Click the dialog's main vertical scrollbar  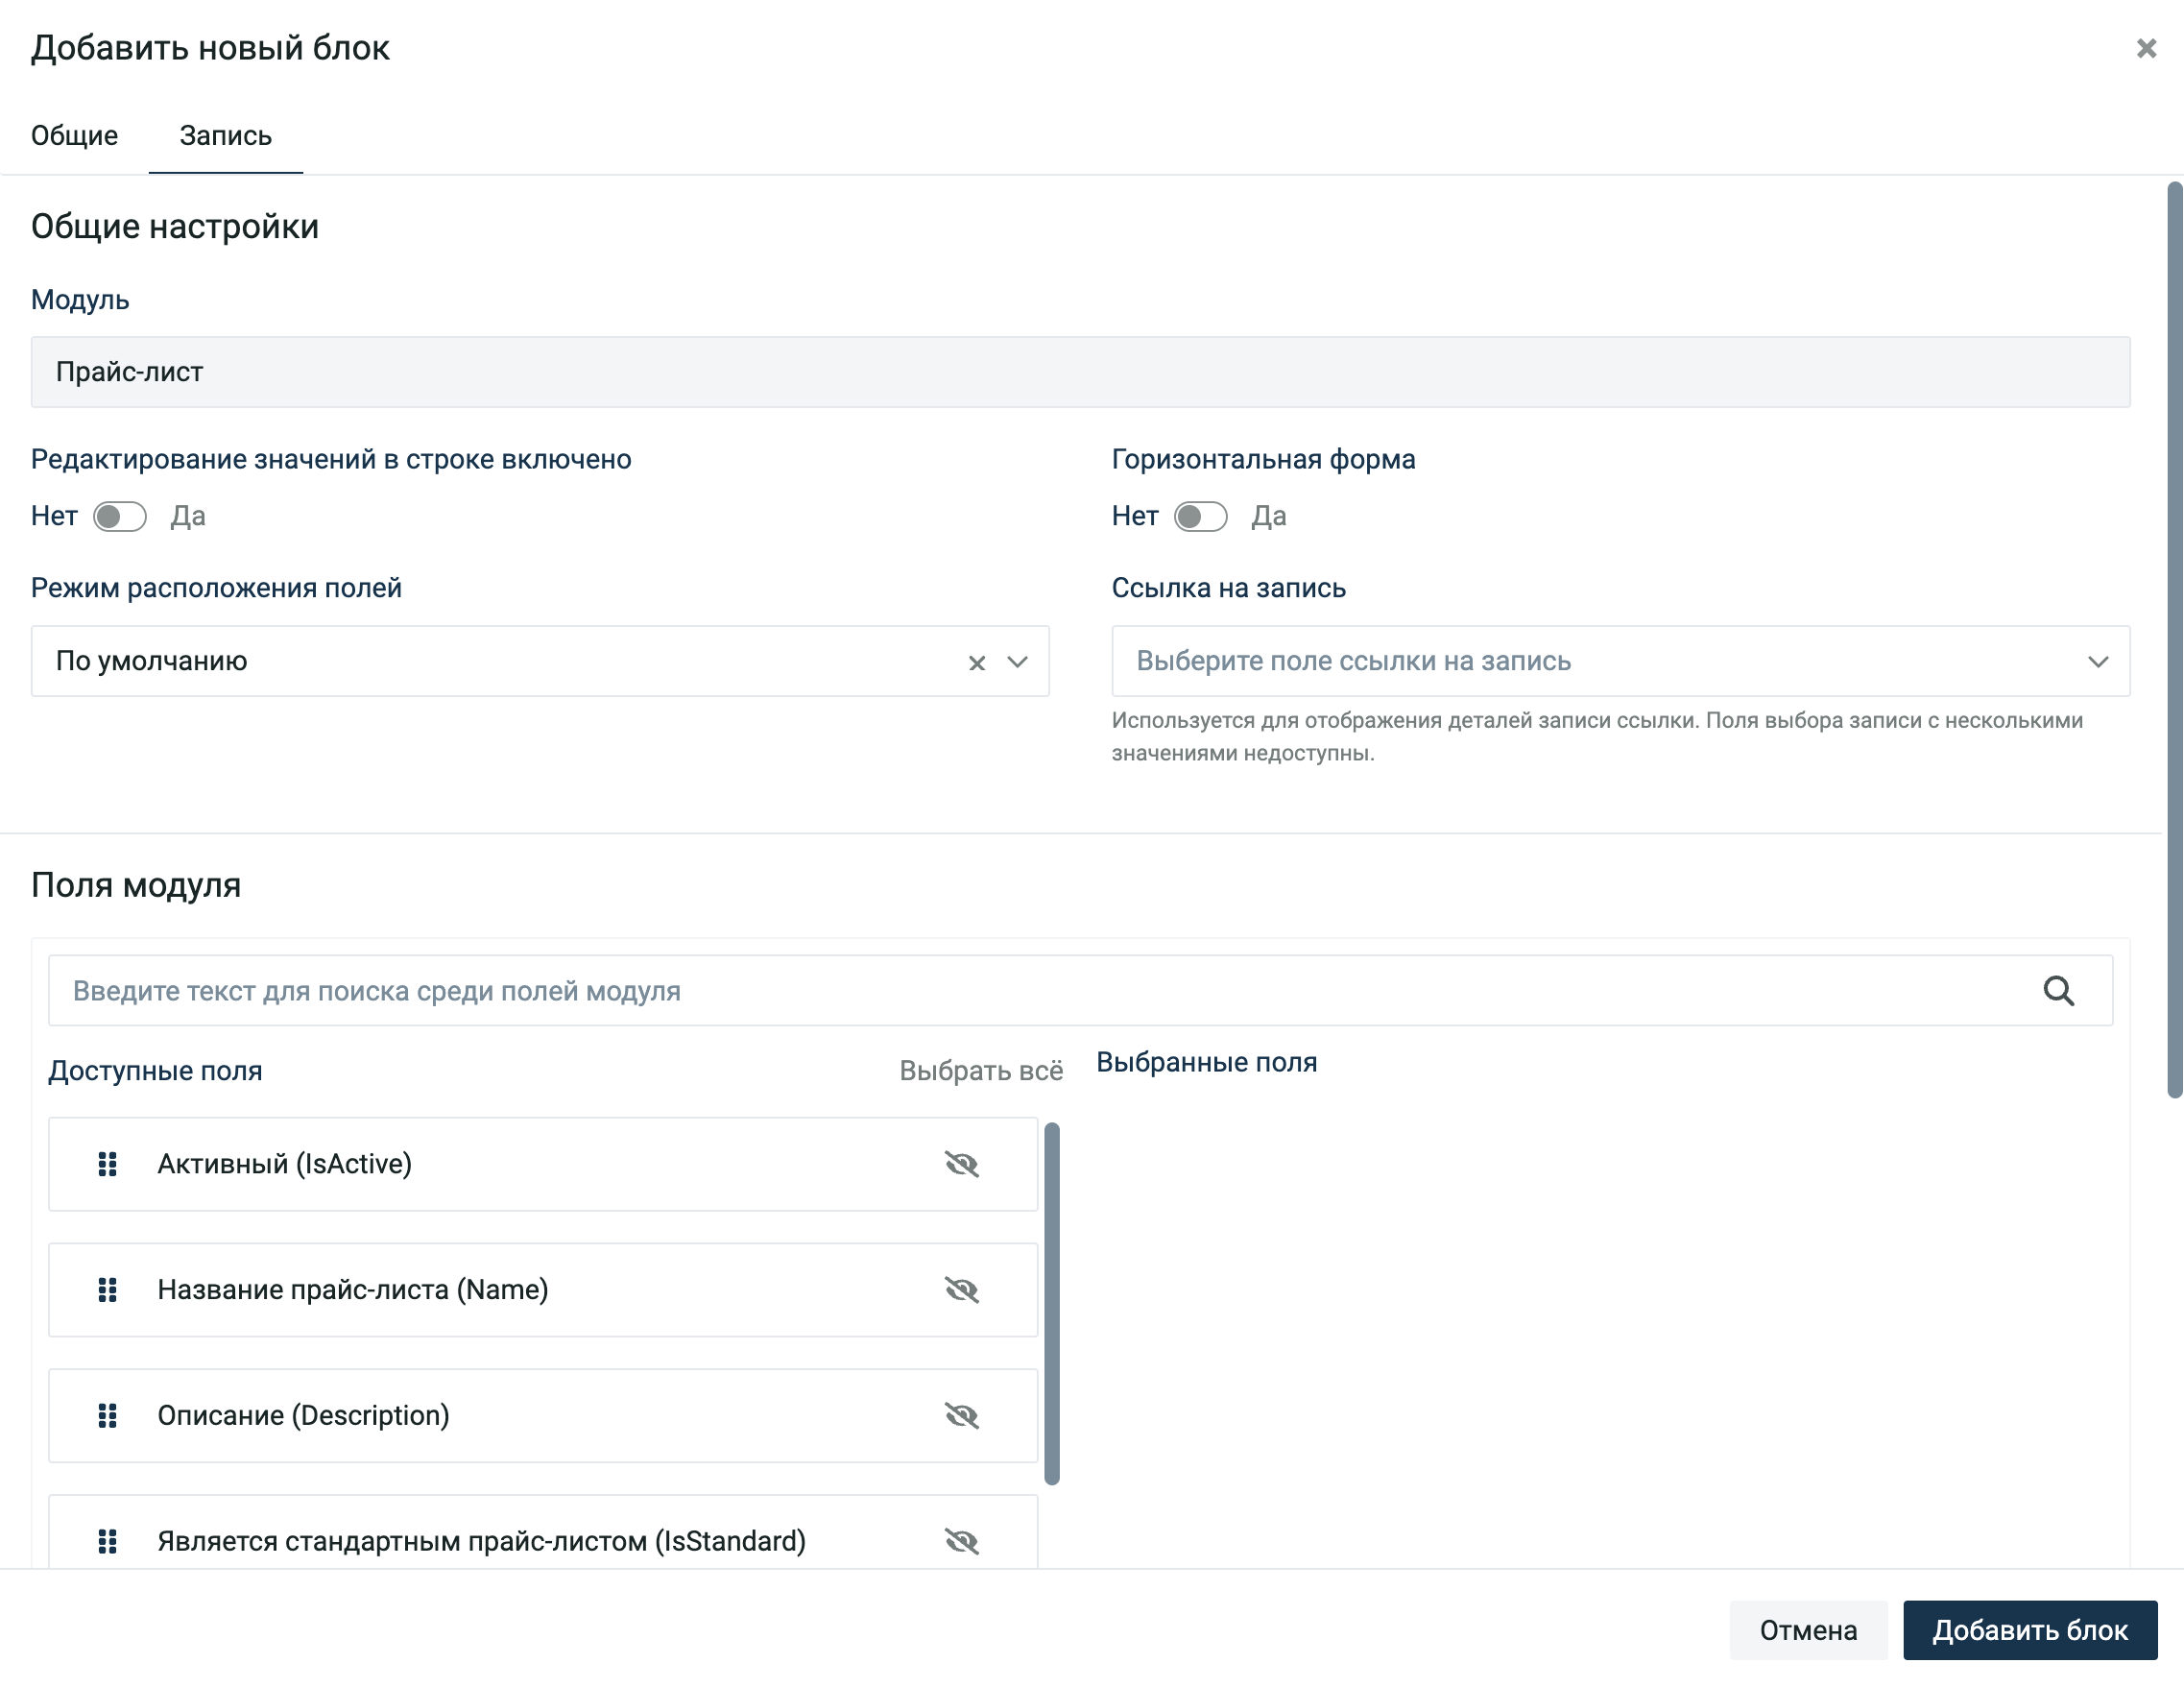[x=2174, y=640]
